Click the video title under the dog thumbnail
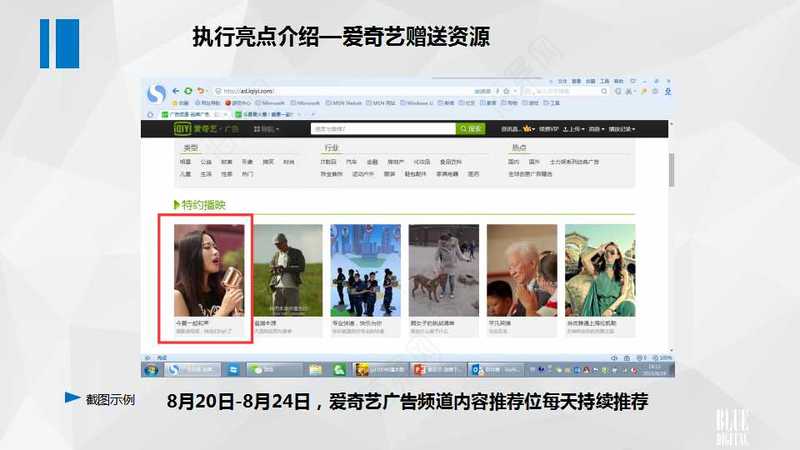Viewport: 800px width, 450px height. tap(432, 323)
